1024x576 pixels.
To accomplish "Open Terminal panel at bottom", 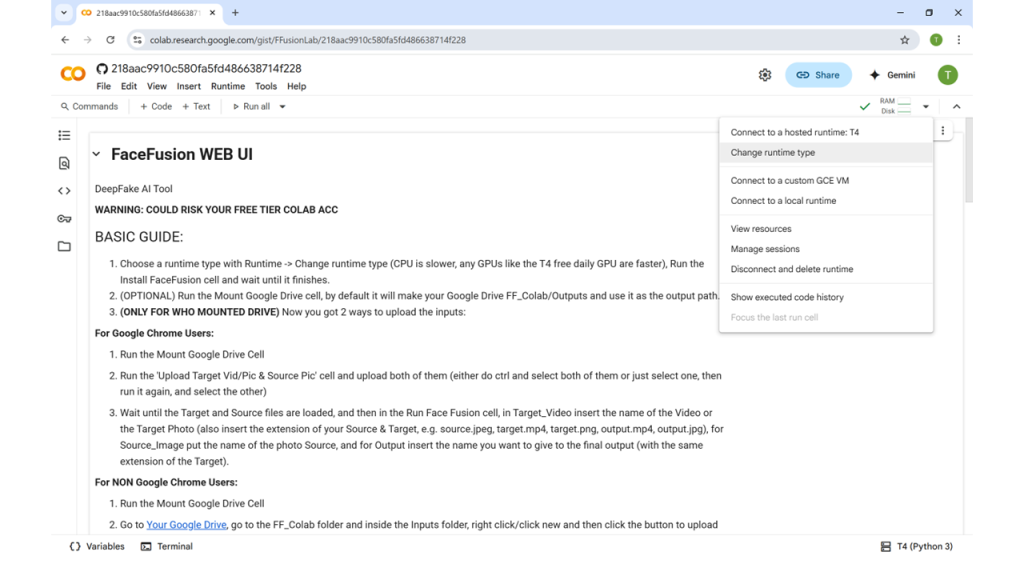I will pos(167,547).
